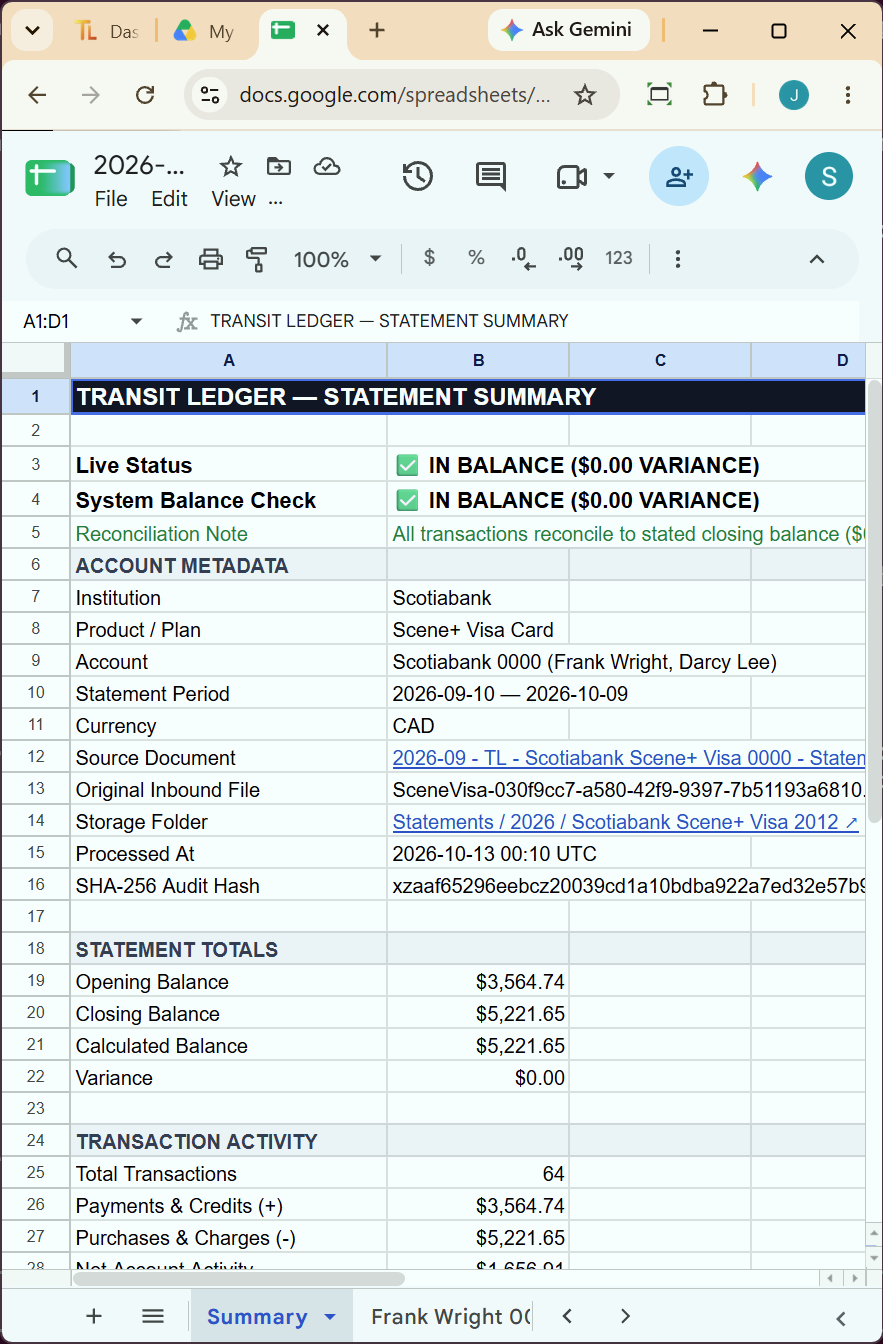This screenshot has height=1344, width=883.
Task: Open the Chrome three-dot menu
Action: point(848,95)
